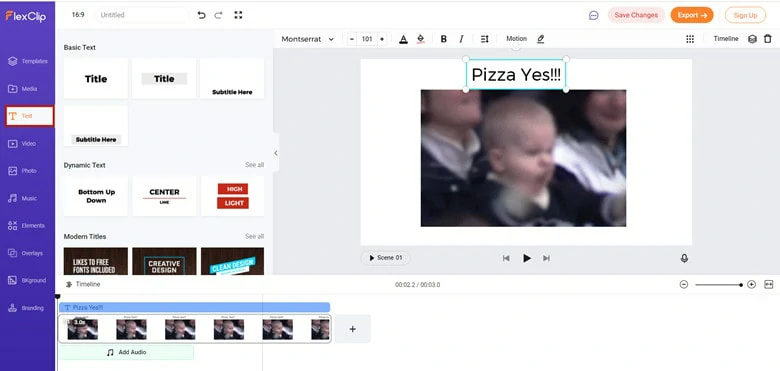The image size is (780, 371).
Task: Open the chat feedback bubble icon
Action: click(x=593, y=15)
